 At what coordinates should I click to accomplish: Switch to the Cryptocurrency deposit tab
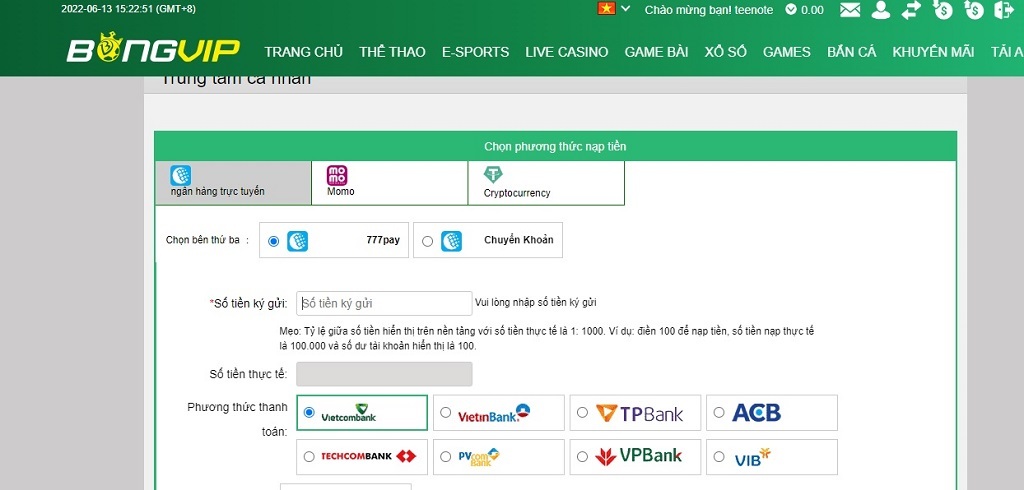pos(545,183)
